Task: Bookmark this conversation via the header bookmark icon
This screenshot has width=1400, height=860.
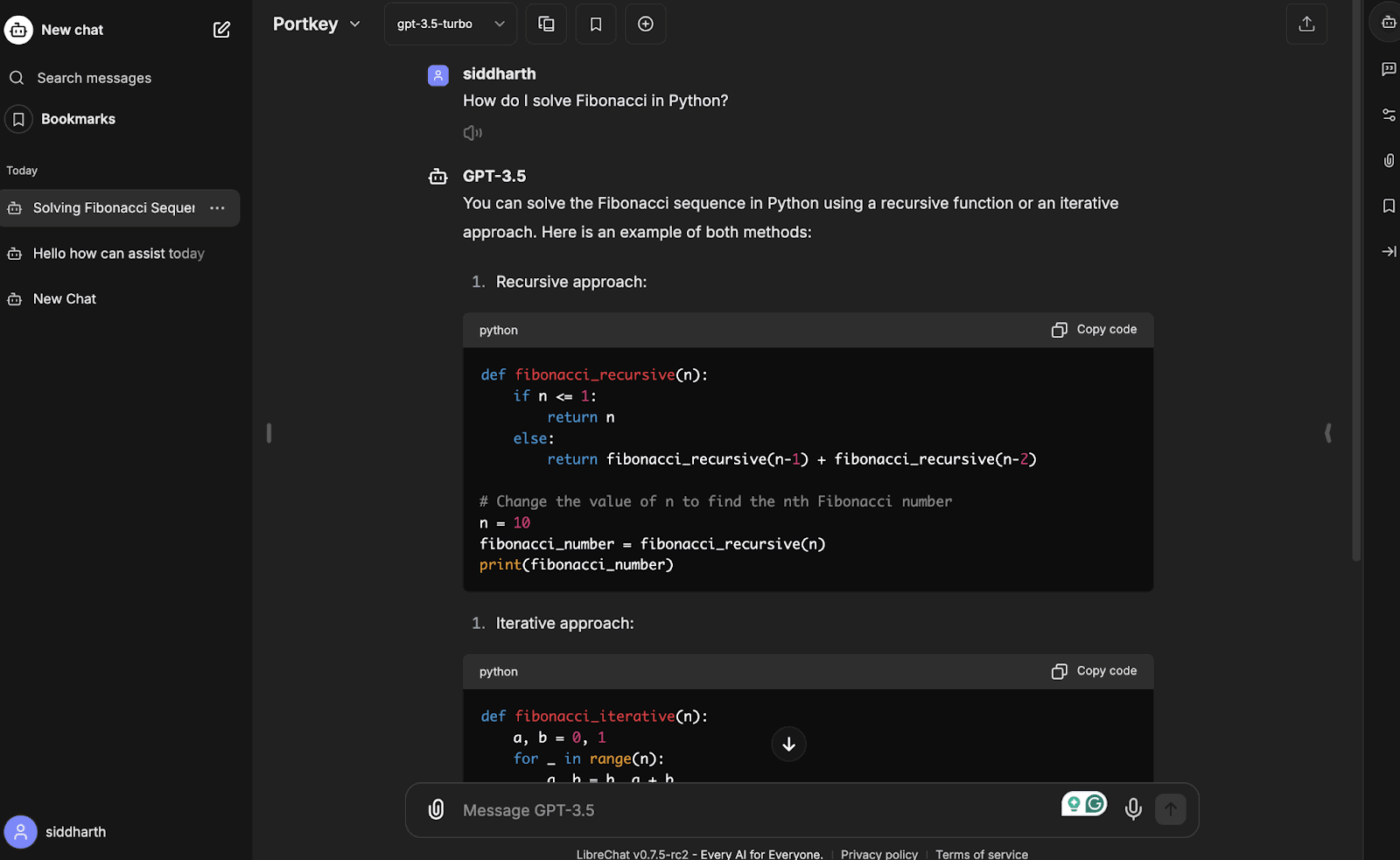Action: click(596, 23)
